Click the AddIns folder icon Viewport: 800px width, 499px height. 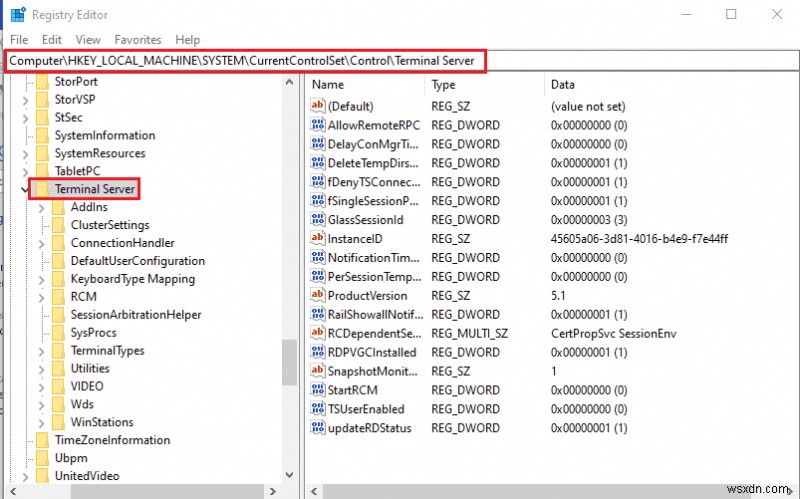click(59, 207)
